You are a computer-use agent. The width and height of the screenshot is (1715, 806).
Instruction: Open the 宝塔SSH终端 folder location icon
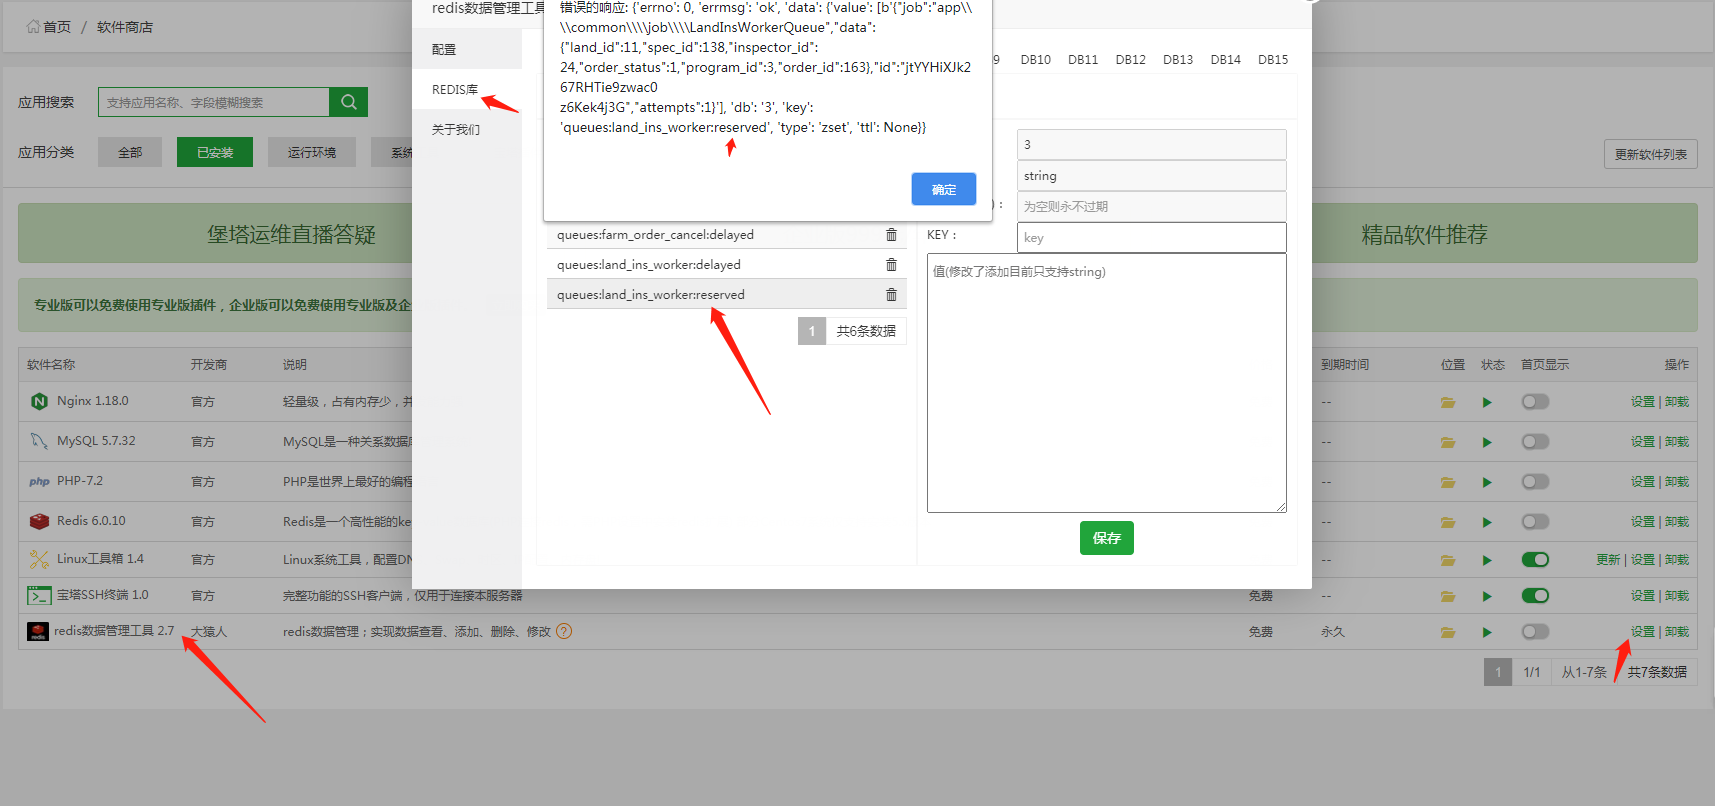(1447, 596)
